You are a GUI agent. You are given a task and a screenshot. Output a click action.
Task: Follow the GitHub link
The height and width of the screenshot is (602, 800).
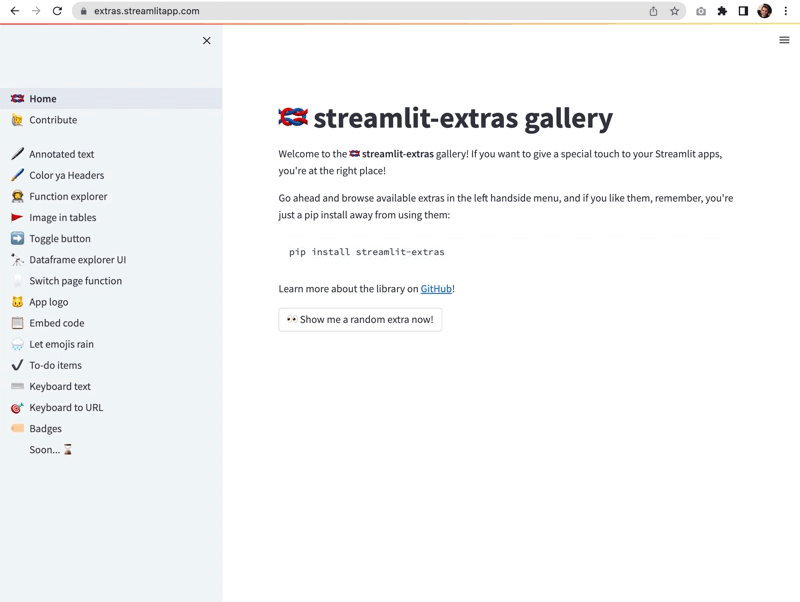coord(436,289)
